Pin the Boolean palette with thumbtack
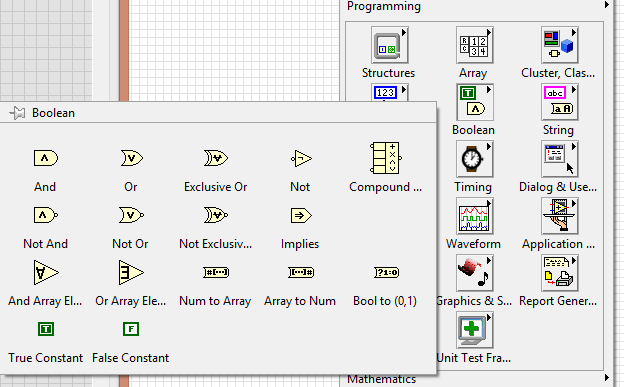Image resolution: width=624 pixels, height=387 pixels. [17, 113]
